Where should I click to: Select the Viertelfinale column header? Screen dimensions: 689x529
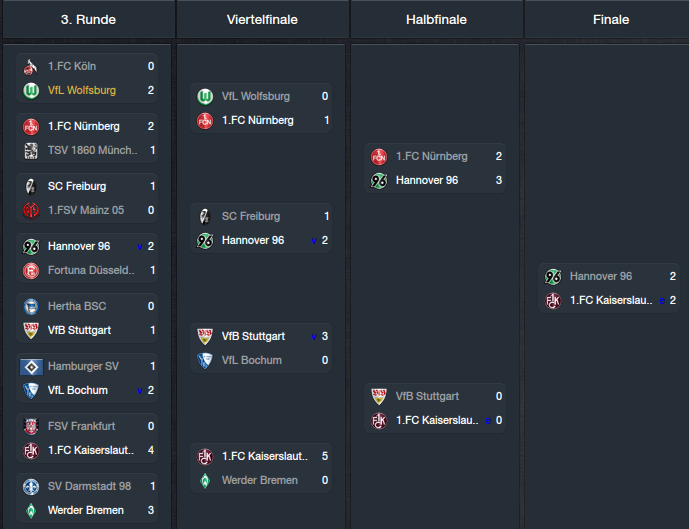click(262, 19)
